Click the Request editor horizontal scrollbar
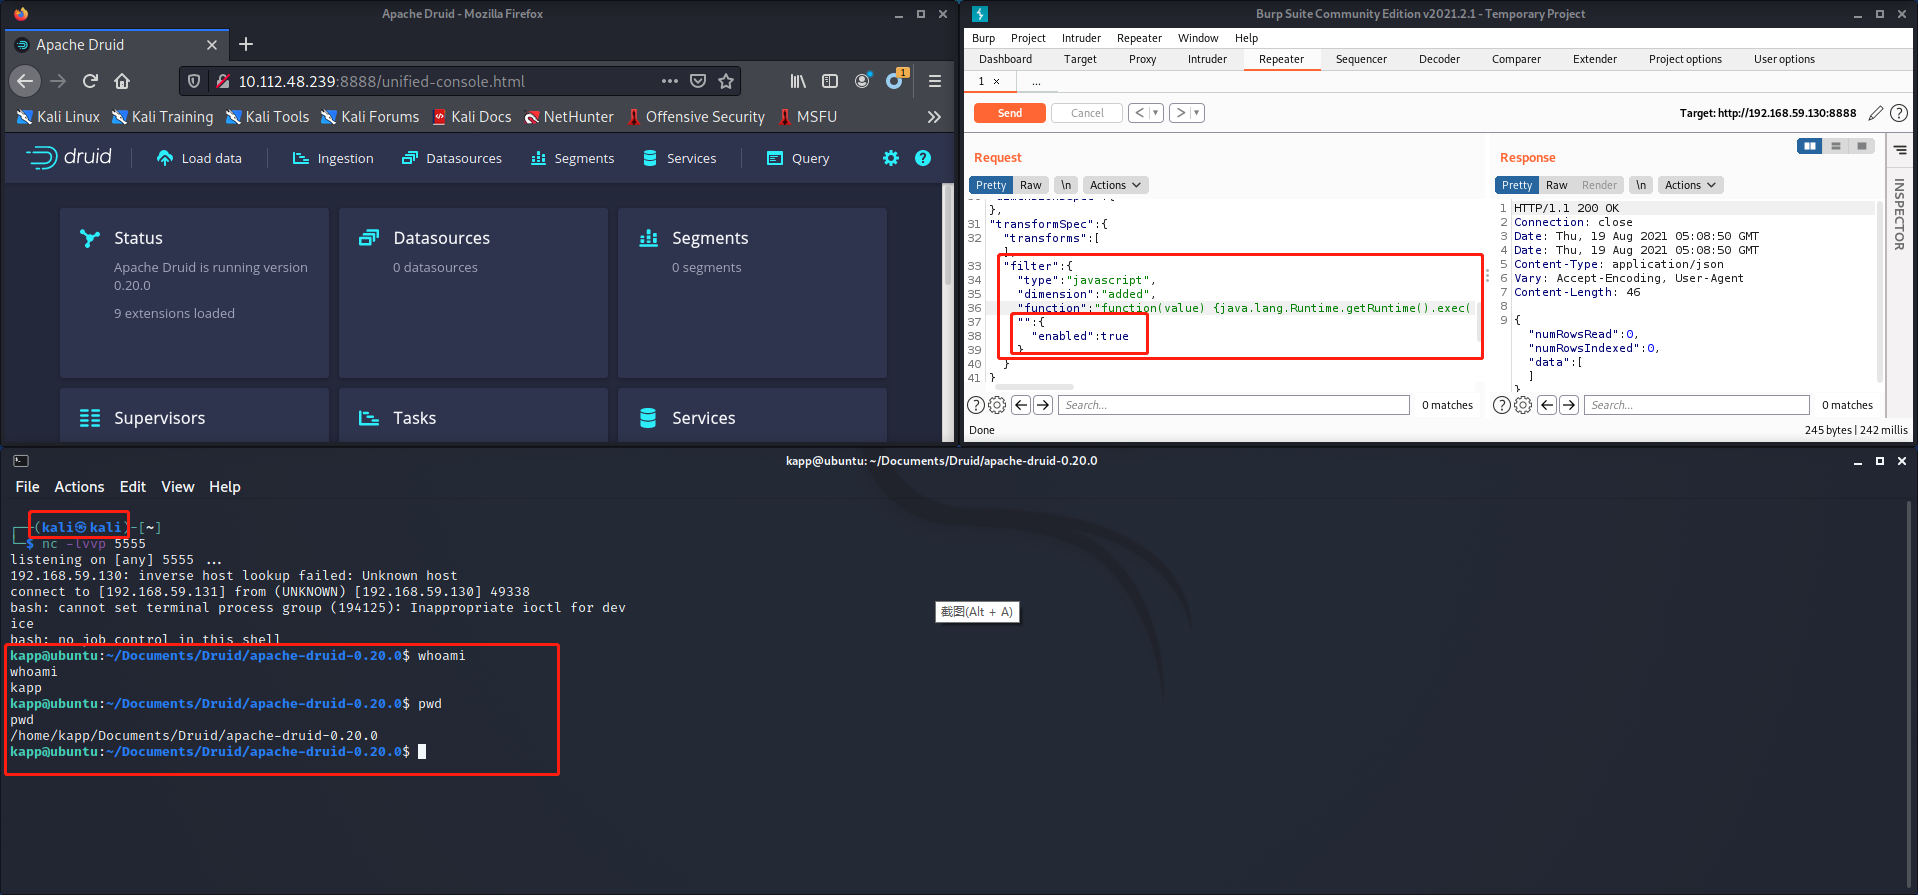This screenshot has width=1918, height=895. 1034,387
